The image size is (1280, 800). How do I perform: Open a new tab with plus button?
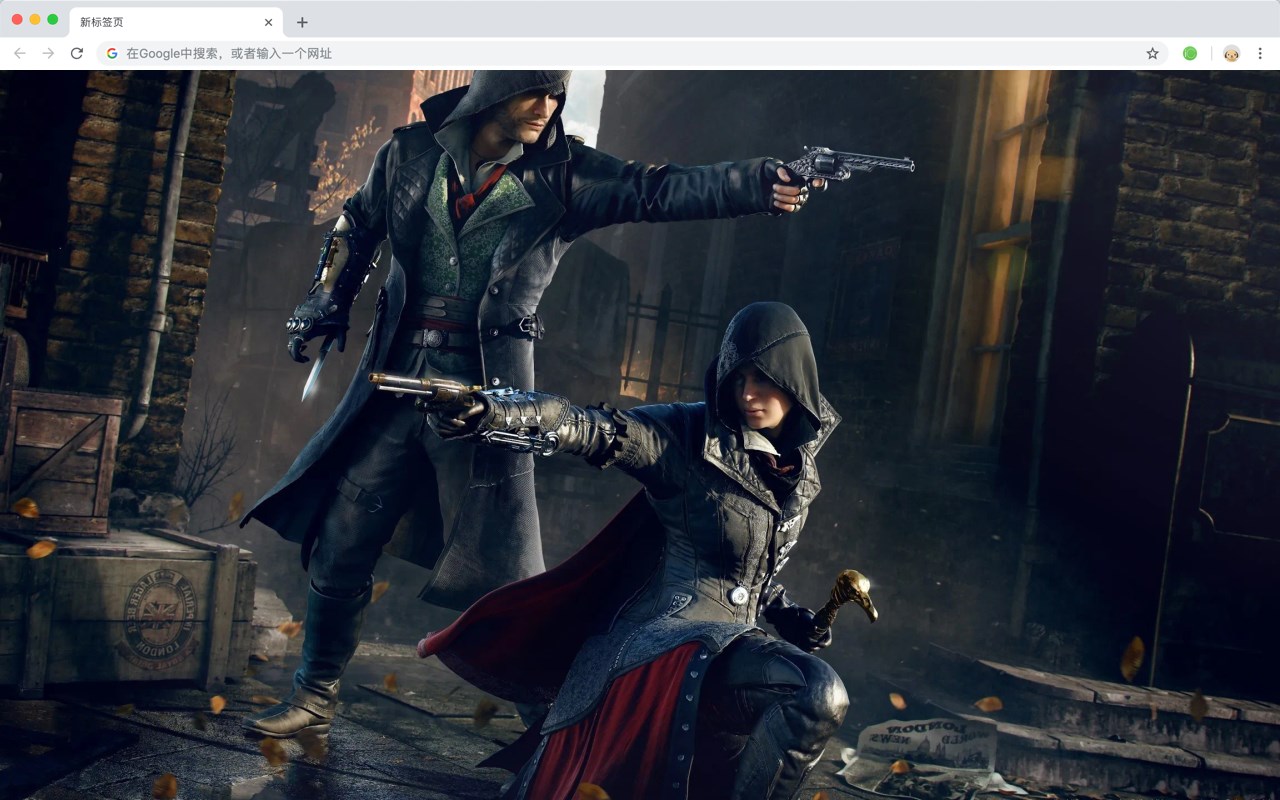pyautogui.click(x=302, y=22)
